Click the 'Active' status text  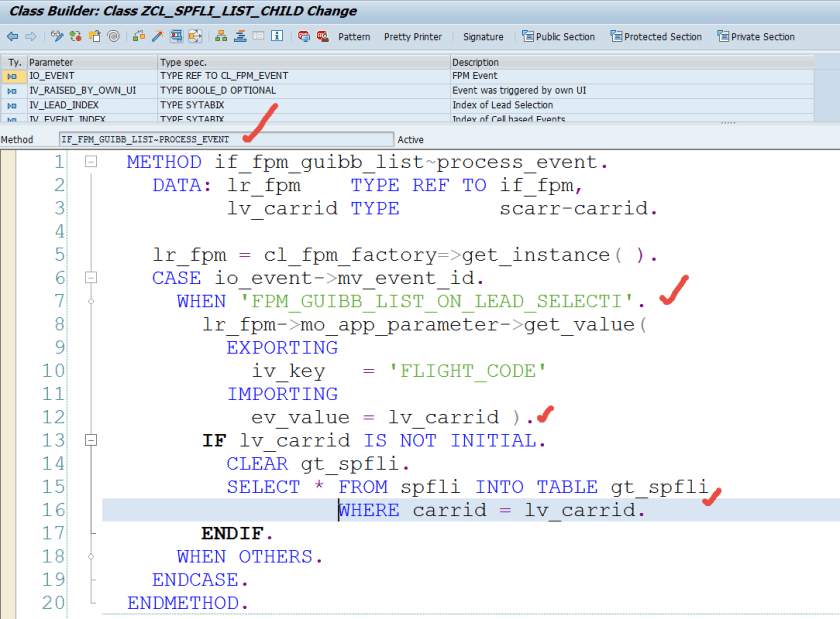coord(410,140)
